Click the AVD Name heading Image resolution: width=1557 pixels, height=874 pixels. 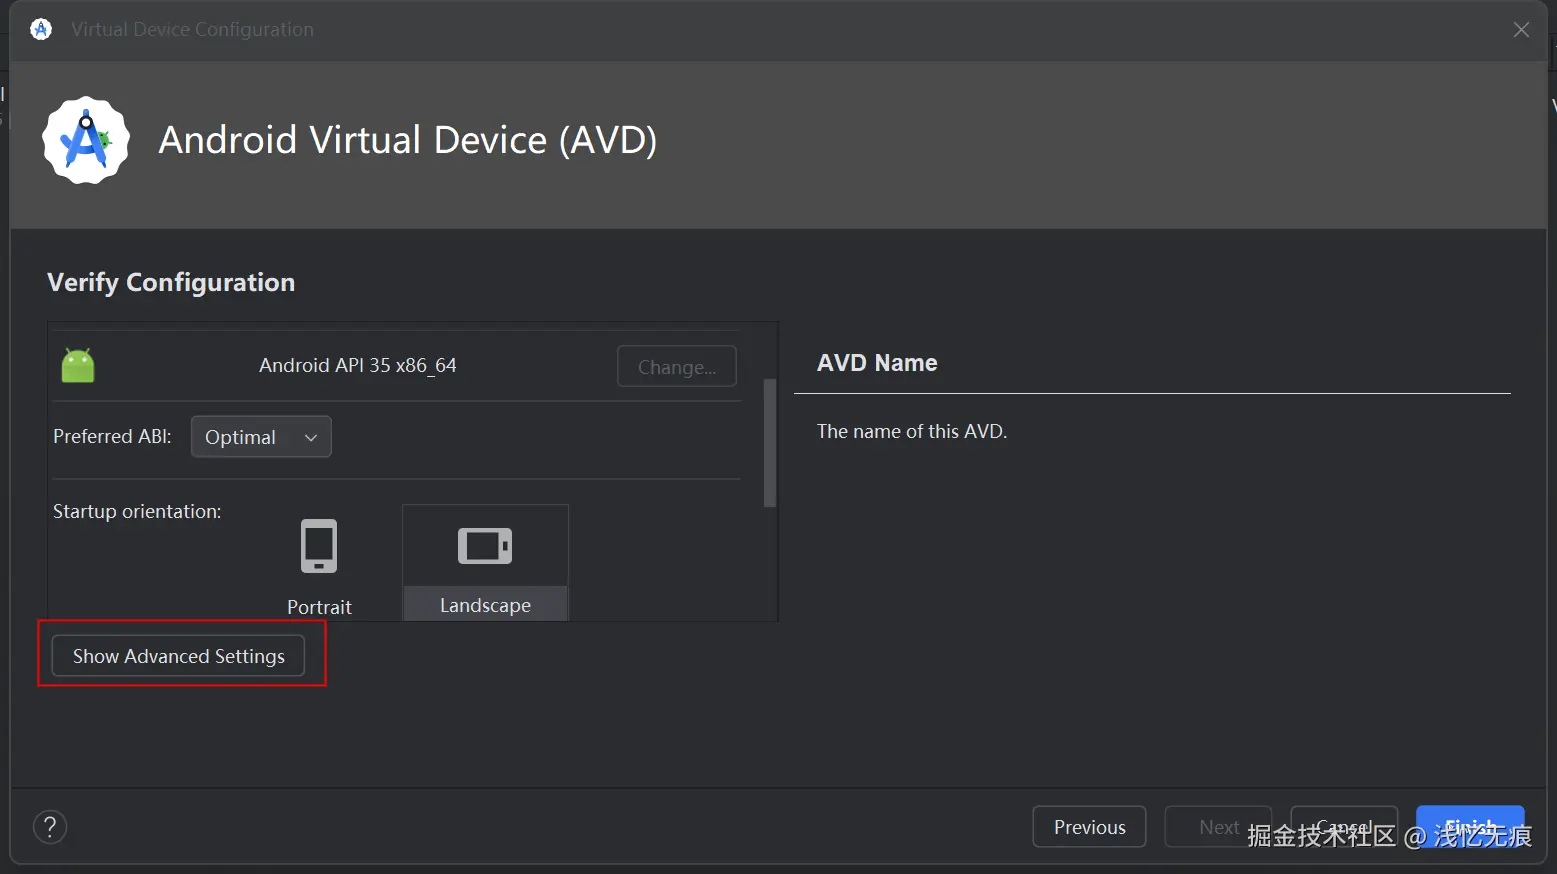pyautogui.click(x=877, y=363)
